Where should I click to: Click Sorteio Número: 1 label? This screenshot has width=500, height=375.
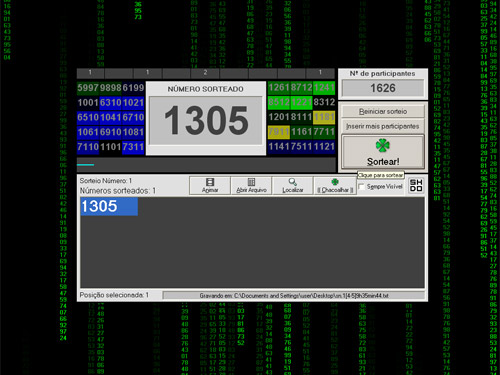tap(106, 181)
